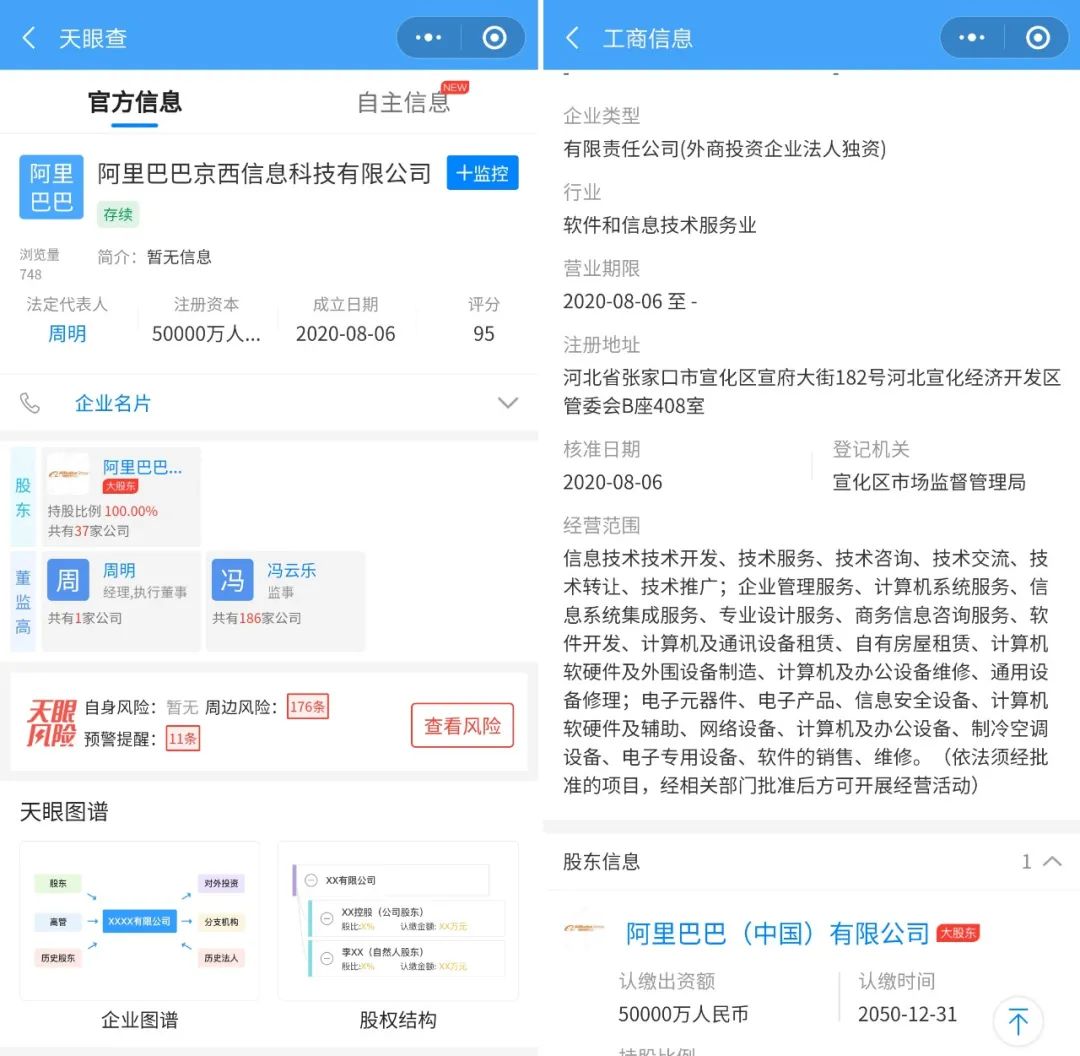Expand the 企业名片 chevron

point(508,403)
